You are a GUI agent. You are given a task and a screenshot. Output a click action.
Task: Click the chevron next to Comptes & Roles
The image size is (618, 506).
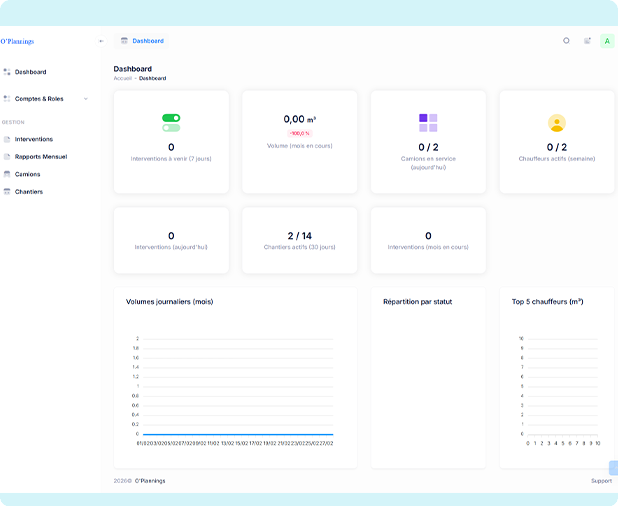[x=86, y=99]
